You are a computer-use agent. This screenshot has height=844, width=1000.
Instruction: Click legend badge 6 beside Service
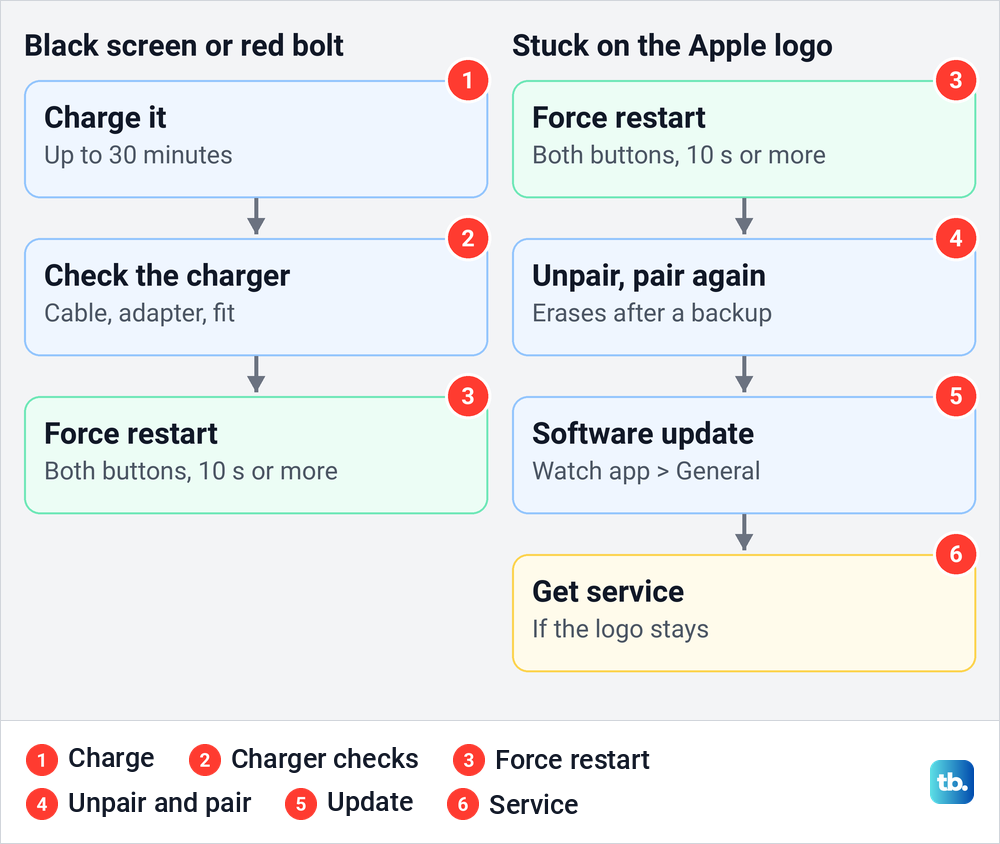pyautogui.click(x=463, y=804)
